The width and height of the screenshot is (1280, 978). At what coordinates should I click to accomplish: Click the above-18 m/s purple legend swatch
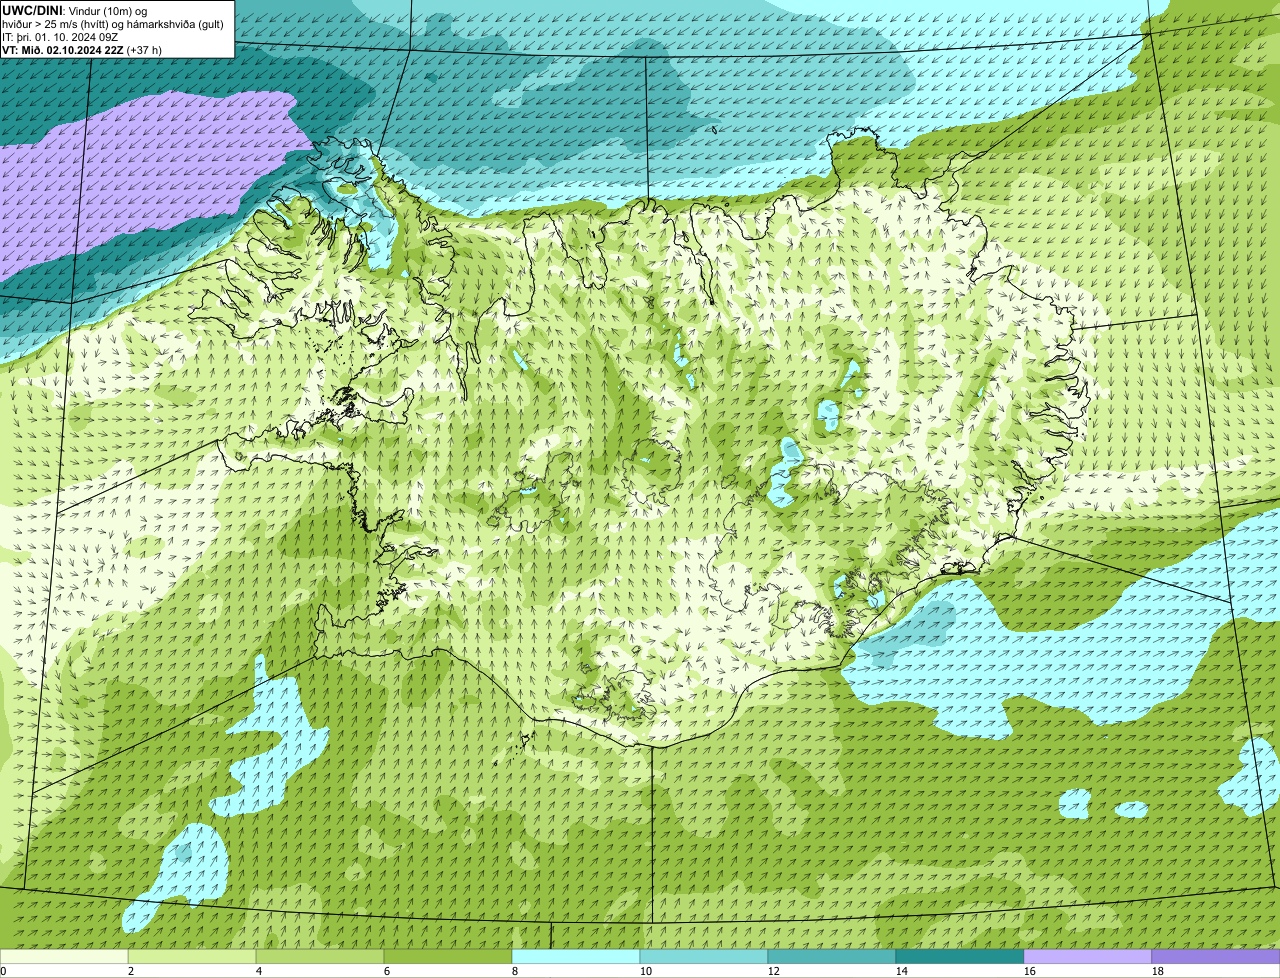(x=1216, y=956)
